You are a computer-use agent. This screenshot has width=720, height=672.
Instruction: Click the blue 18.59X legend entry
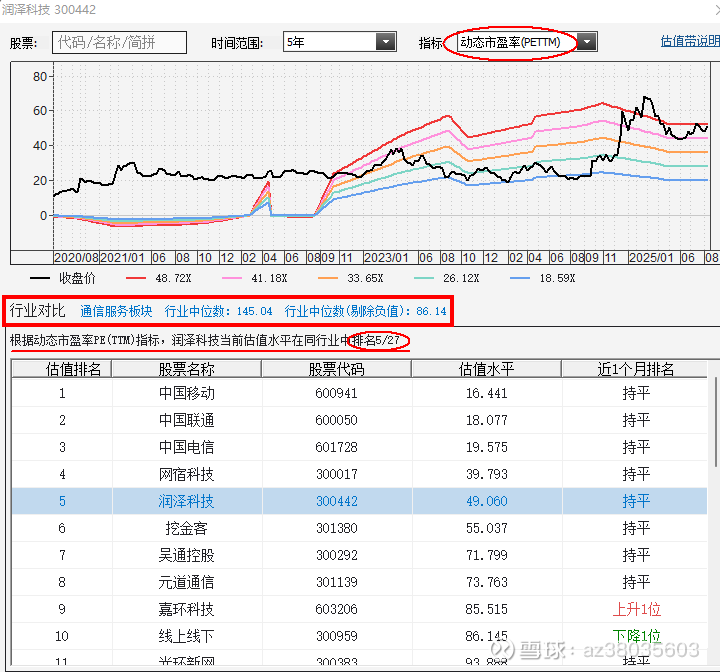[543, 278]
